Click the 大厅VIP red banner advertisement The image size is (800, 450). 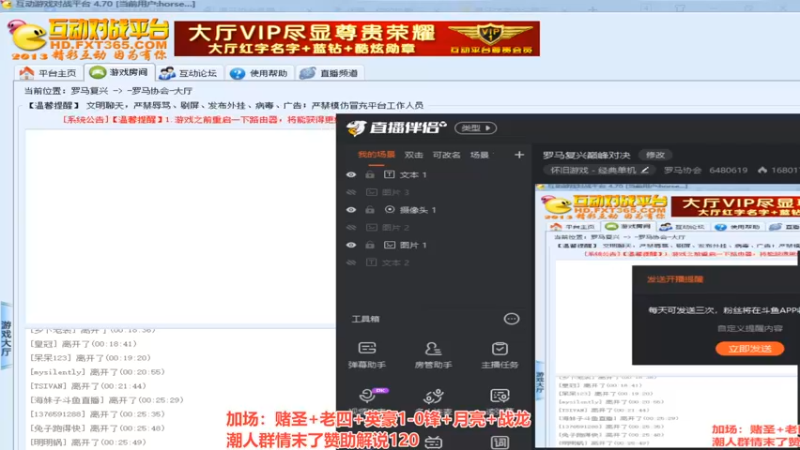[x=357, y=38]
